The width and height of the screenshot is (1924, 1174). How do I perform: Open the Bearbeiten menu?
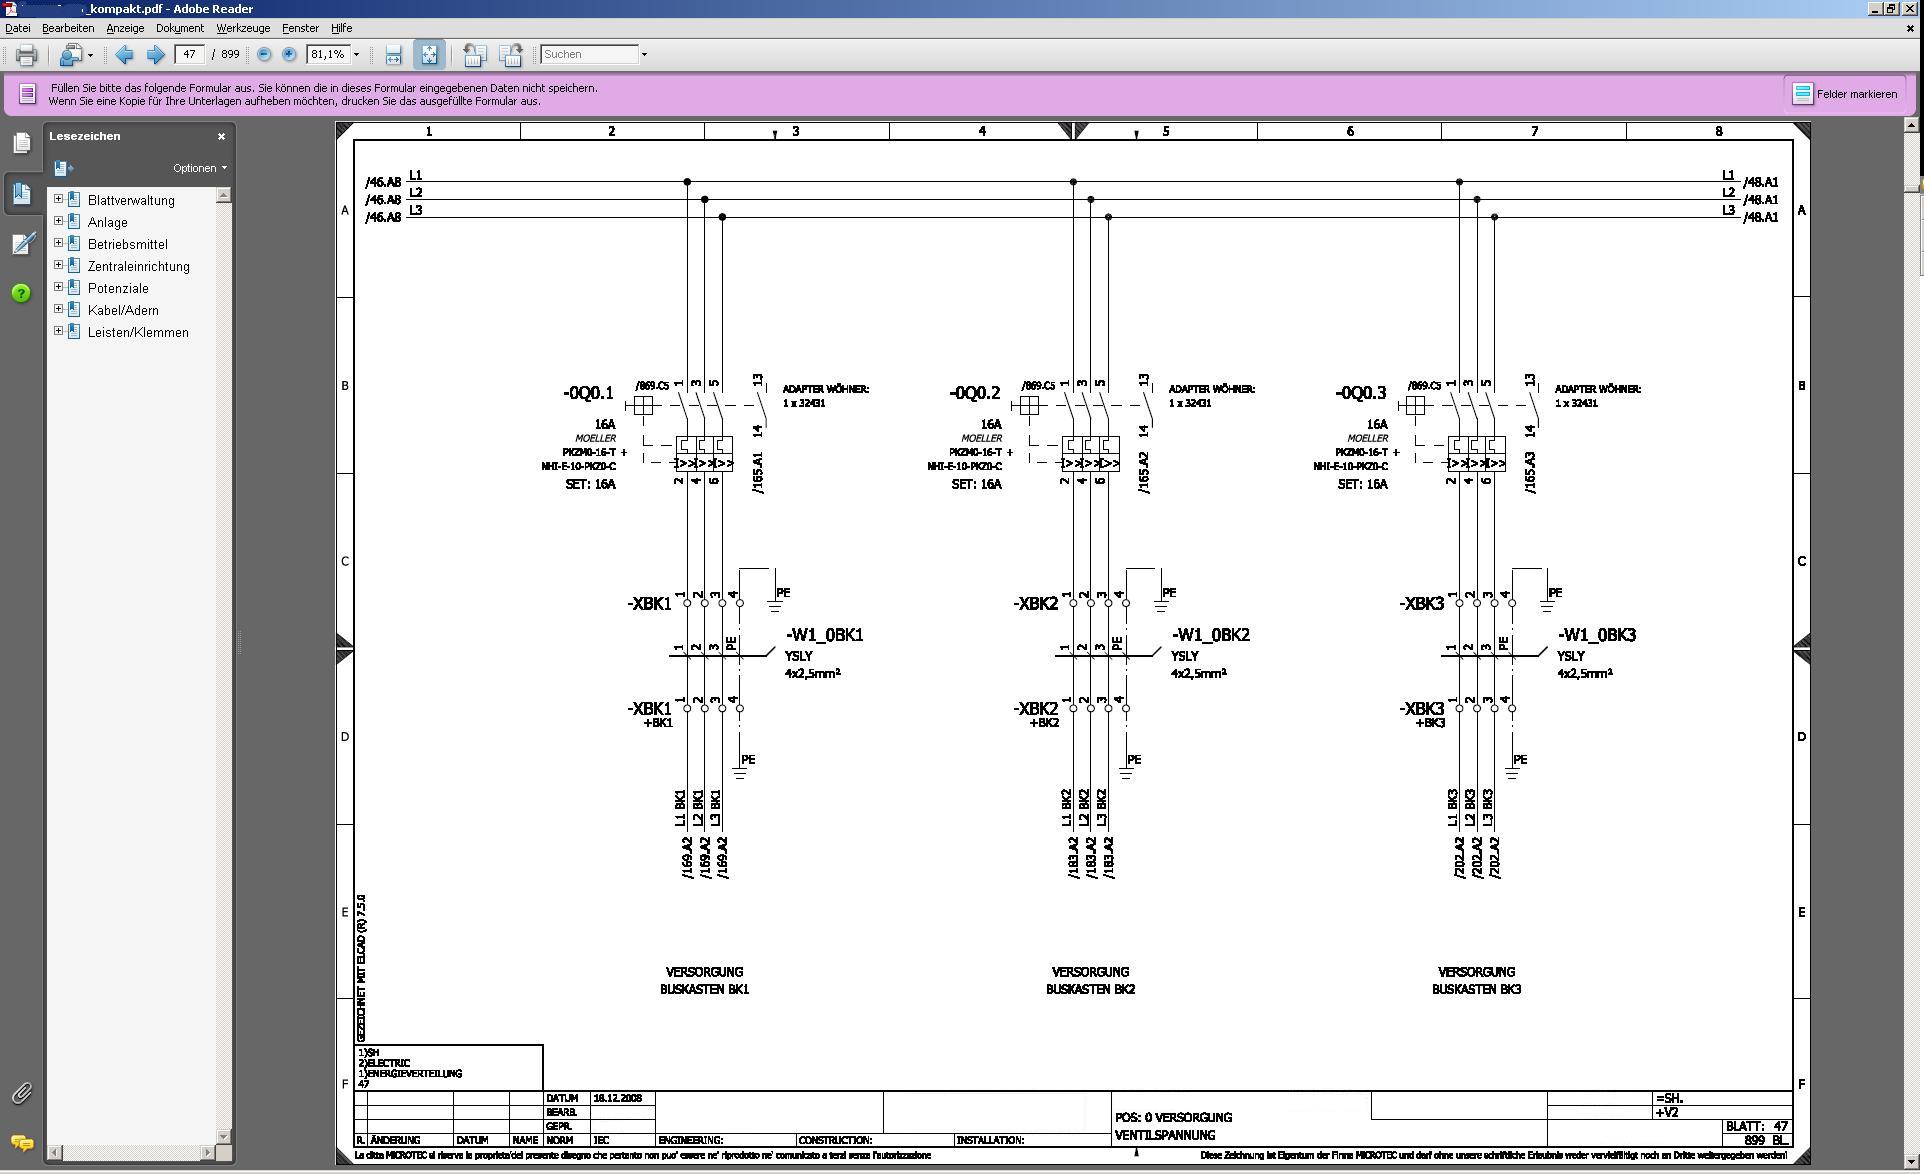click(x=68, y=28)
